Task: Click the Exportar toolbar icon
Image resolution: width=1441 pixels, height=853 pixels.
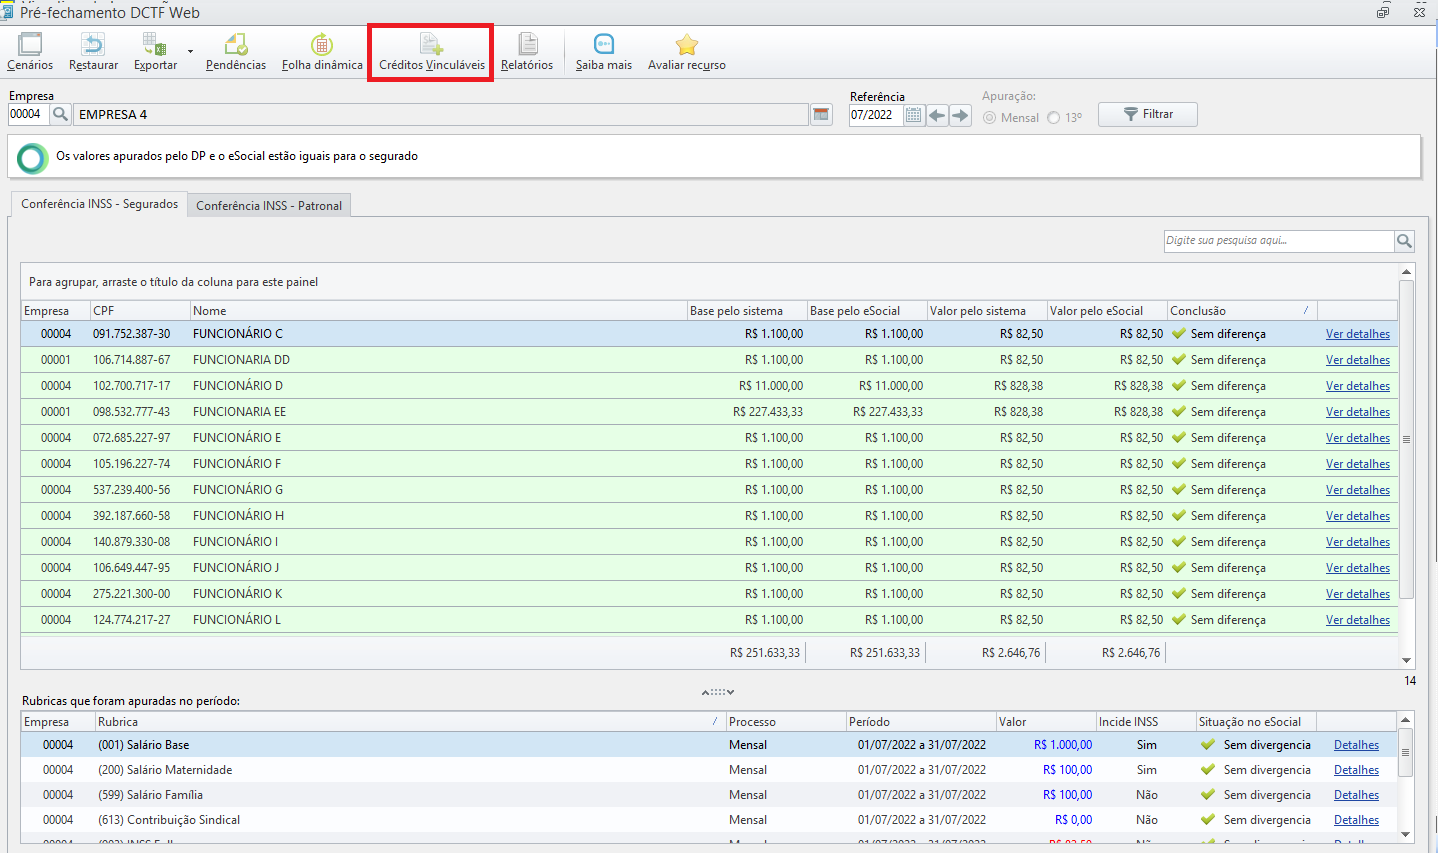Action: (x=155, y=51)
